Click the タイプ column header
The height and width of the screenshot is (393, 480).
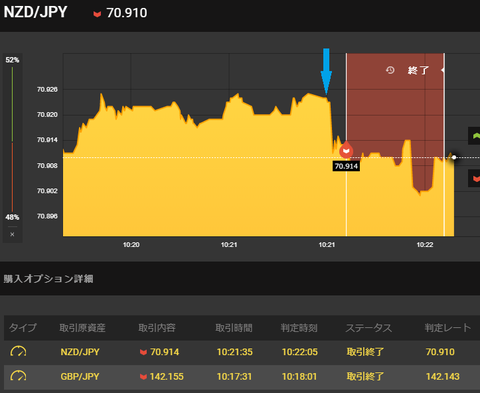[23, 328]
